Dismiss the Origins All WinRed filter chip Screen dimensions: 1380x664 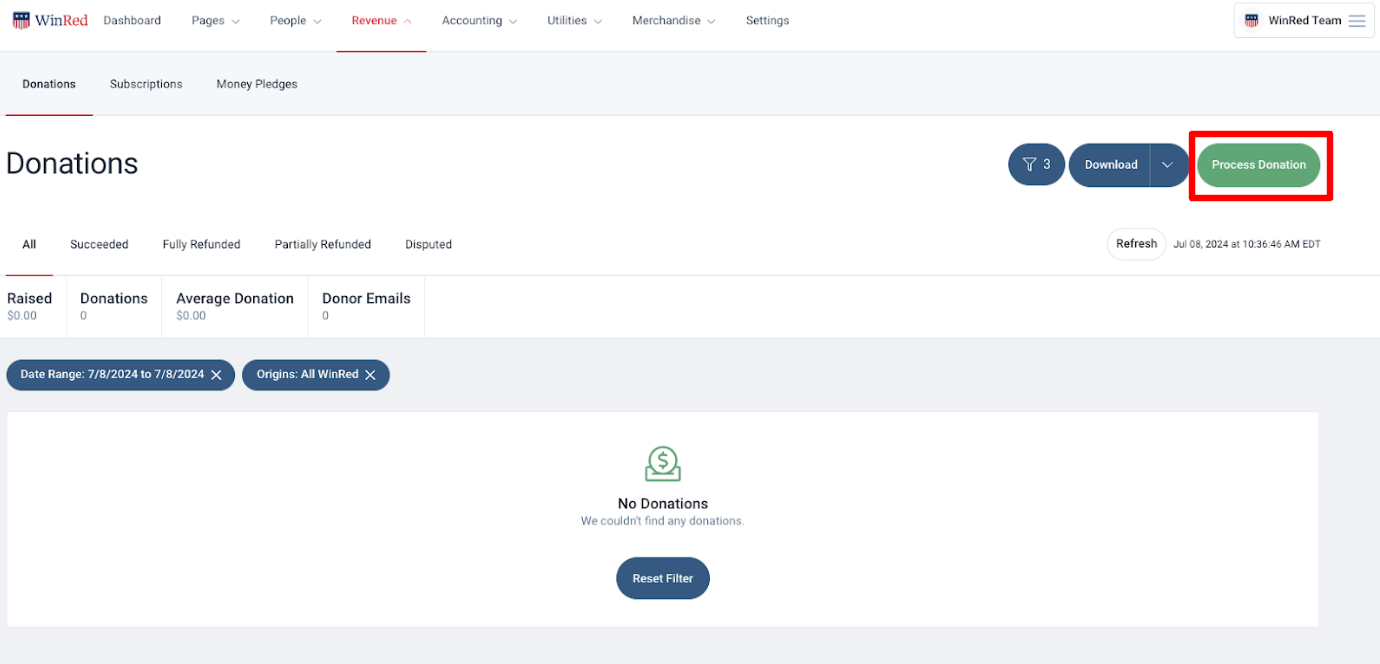(370, 374)
